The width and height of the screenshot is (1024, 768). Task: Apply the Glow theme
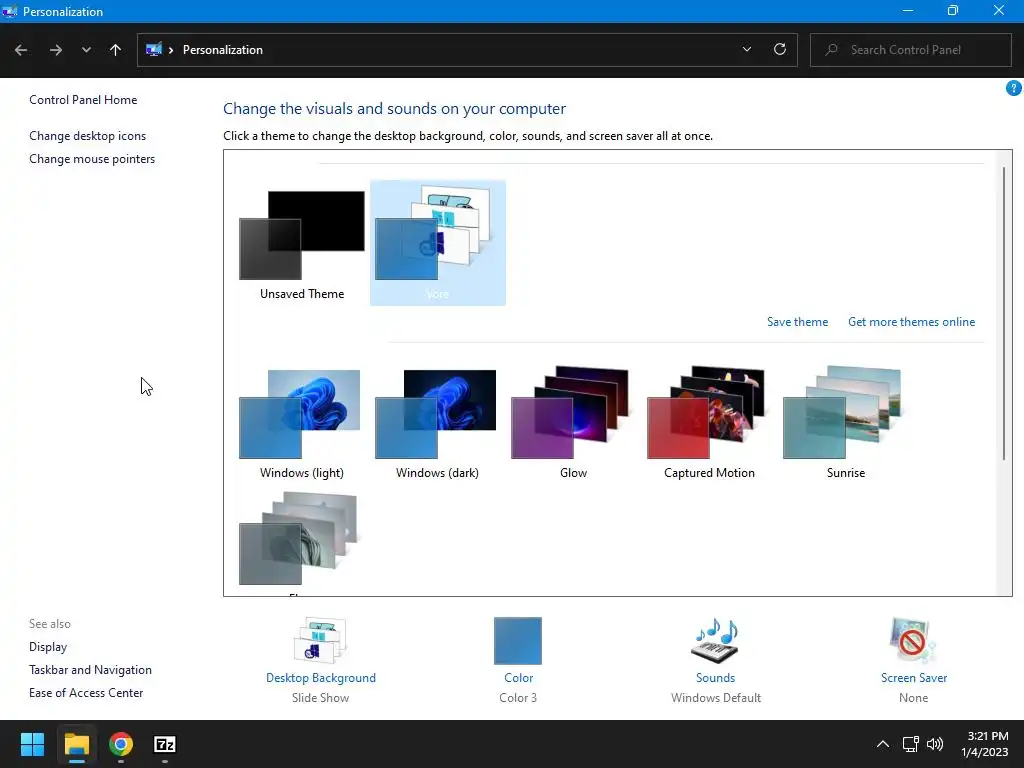pyautogui.click(x=573, y=423)
